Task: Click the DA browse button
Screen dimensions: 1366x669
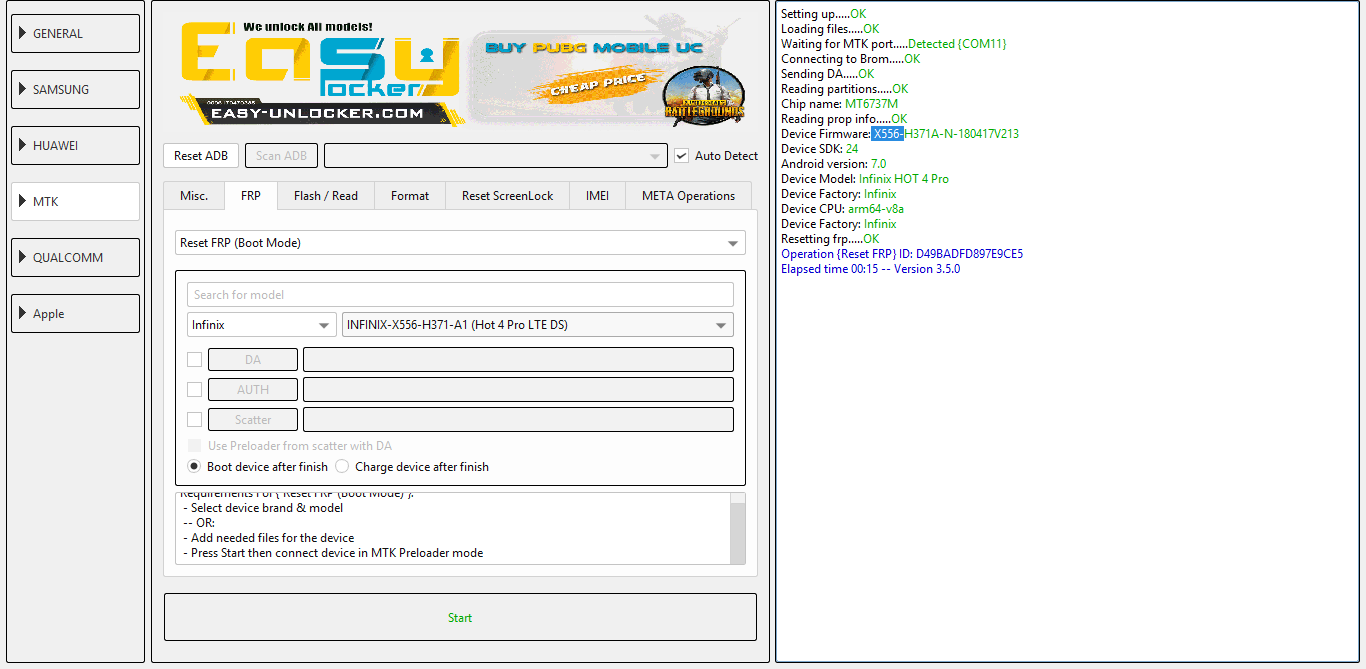Action: point(253,359)
